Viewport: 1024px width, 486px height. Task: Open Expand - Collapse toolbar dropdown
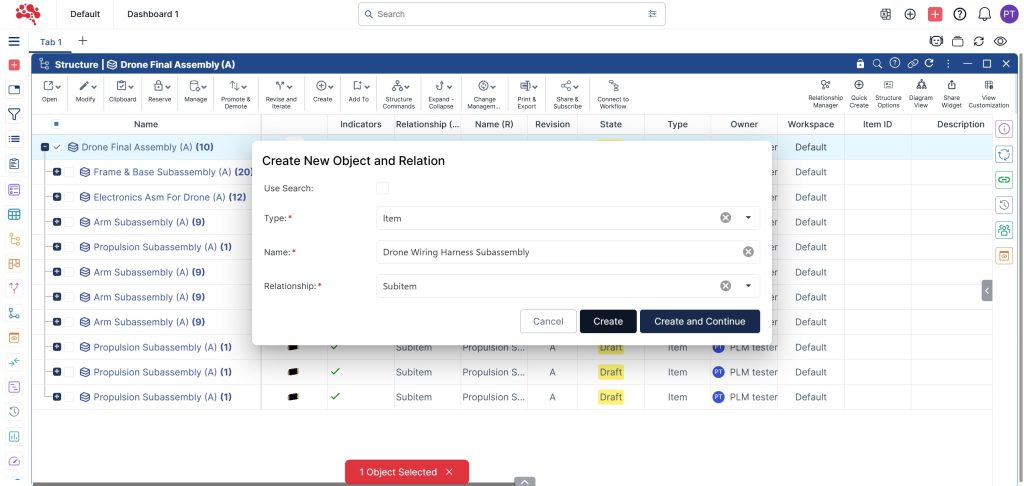[x=441, y=94]
